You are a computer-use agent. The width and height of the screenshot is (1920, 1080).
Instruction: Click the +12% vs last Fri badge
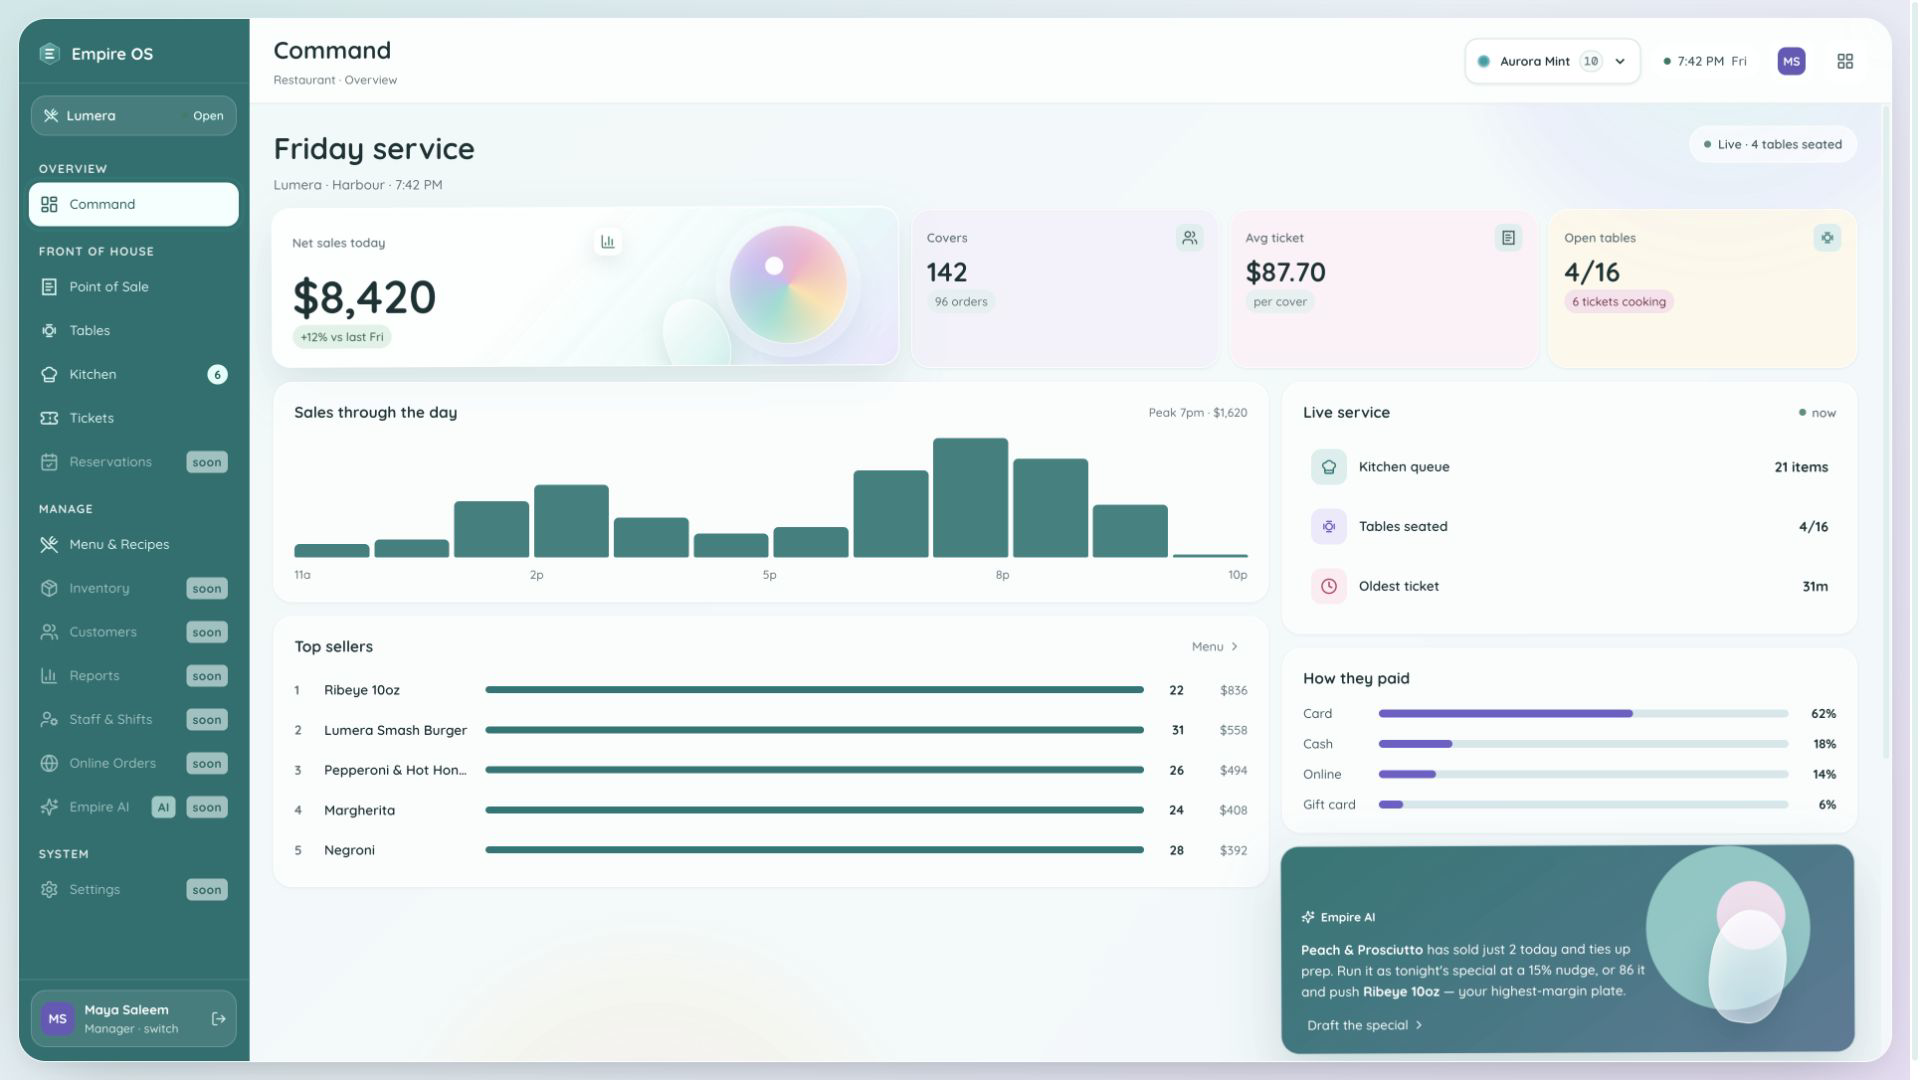pyautogui.click(x=342, y=337)
